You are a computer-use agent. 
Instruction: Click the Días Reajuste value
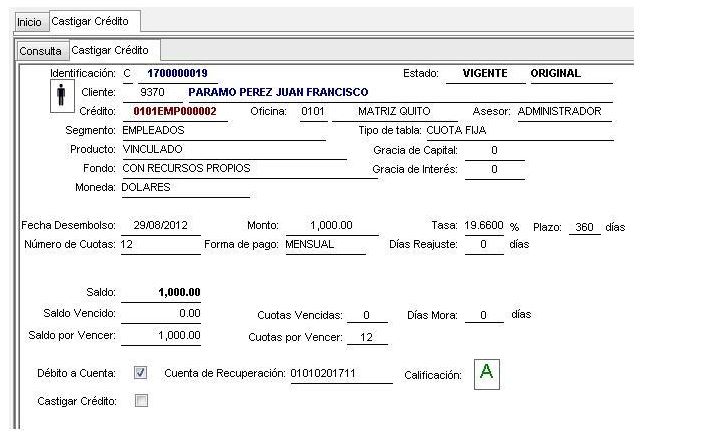click(484, 244)
